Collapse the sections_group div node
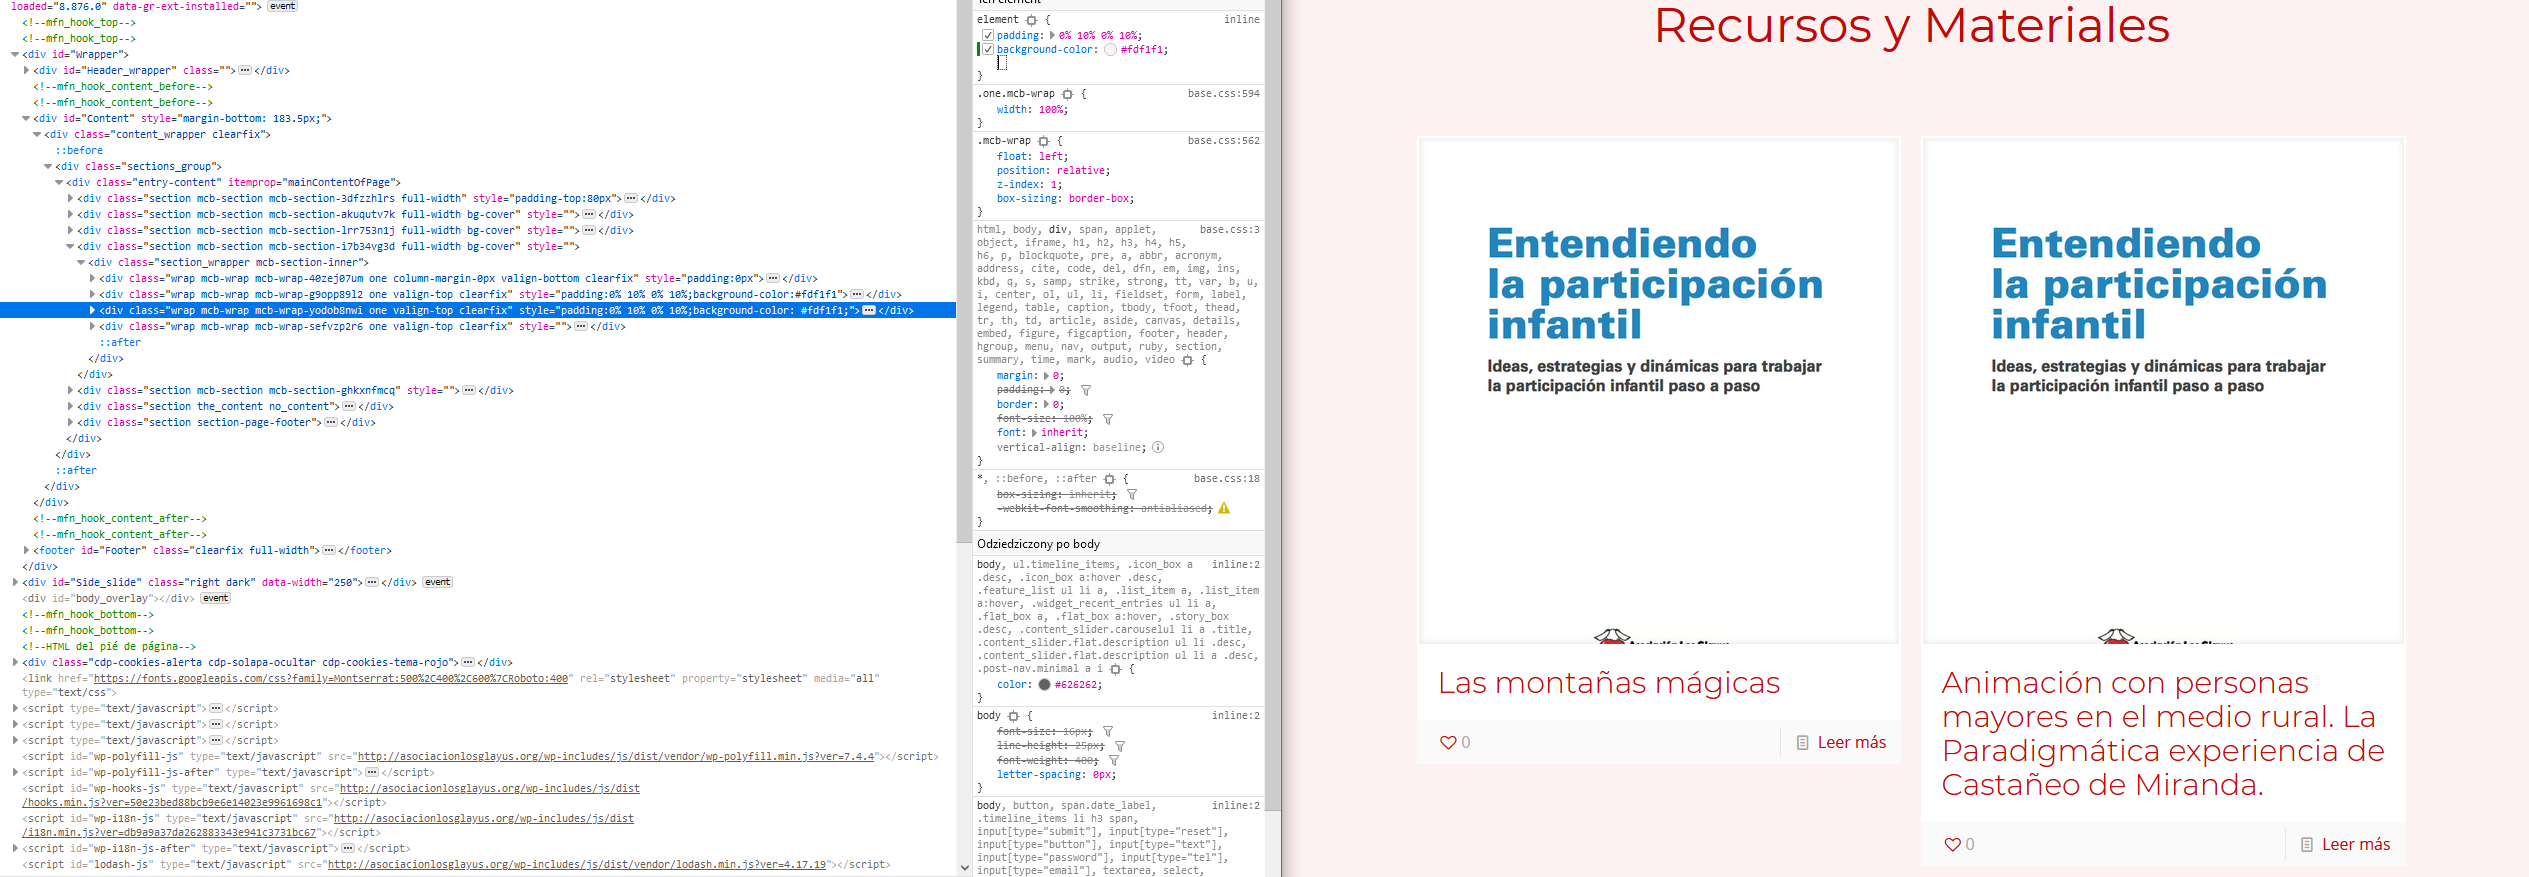This screenshot has width=2529, height=877. point(48,166)
